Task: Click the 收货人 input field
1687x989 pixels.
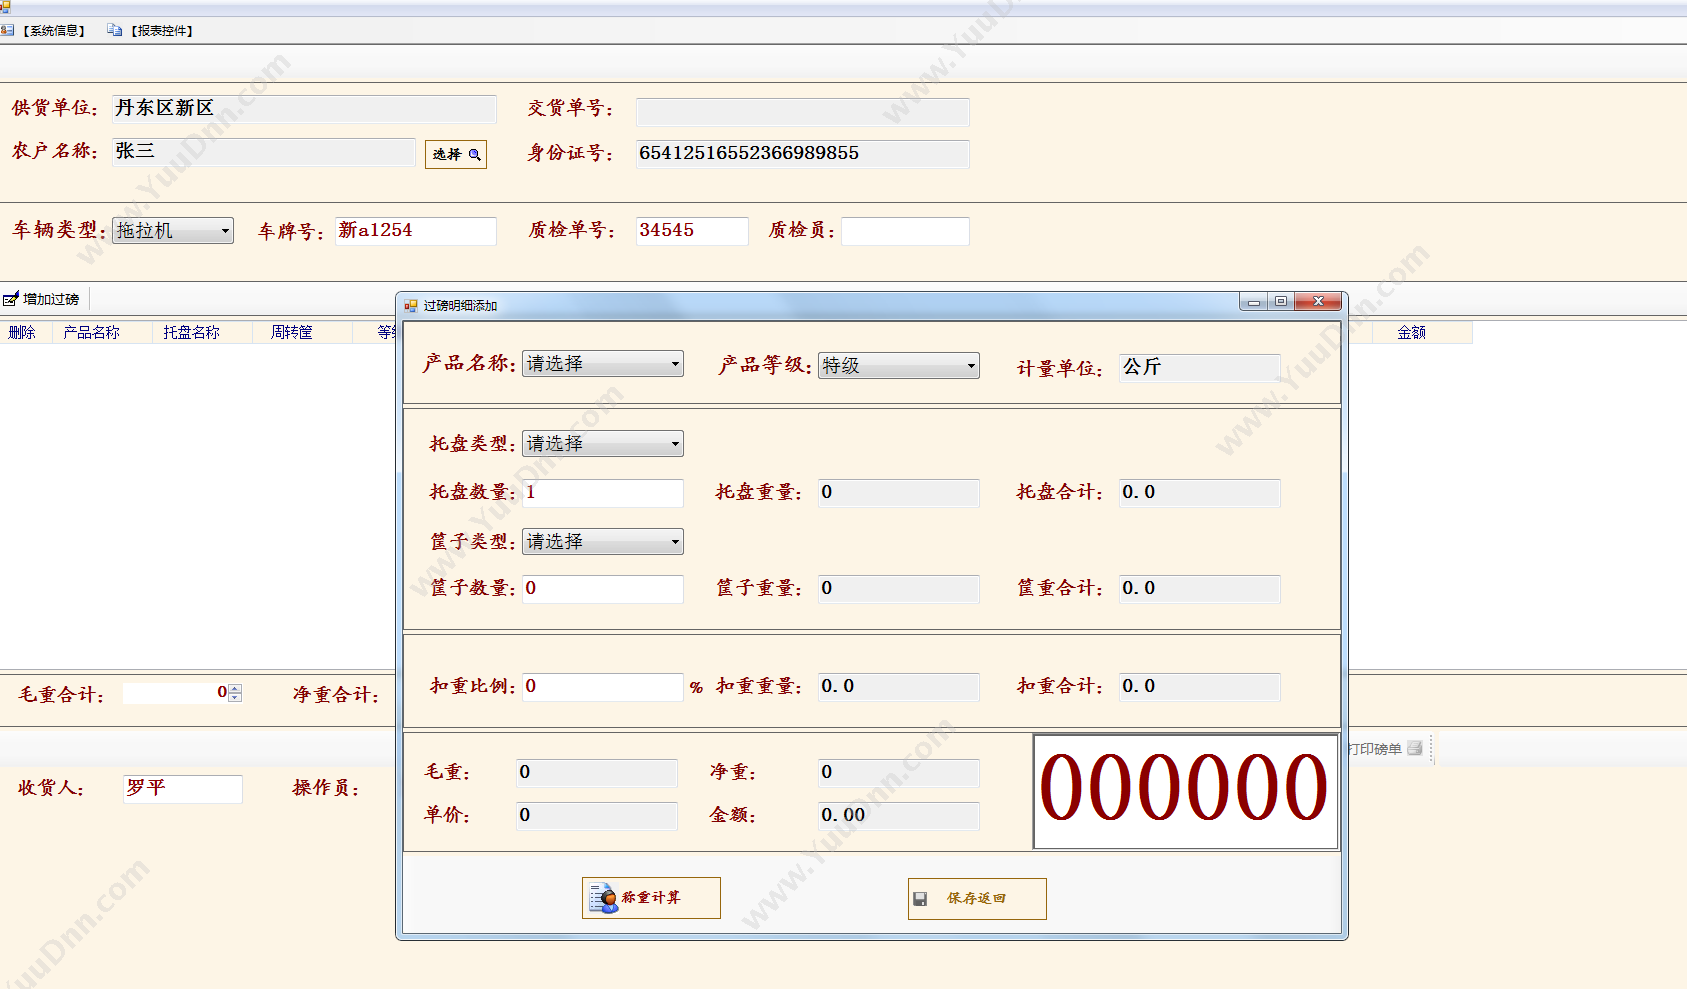Action: point(183,789)
